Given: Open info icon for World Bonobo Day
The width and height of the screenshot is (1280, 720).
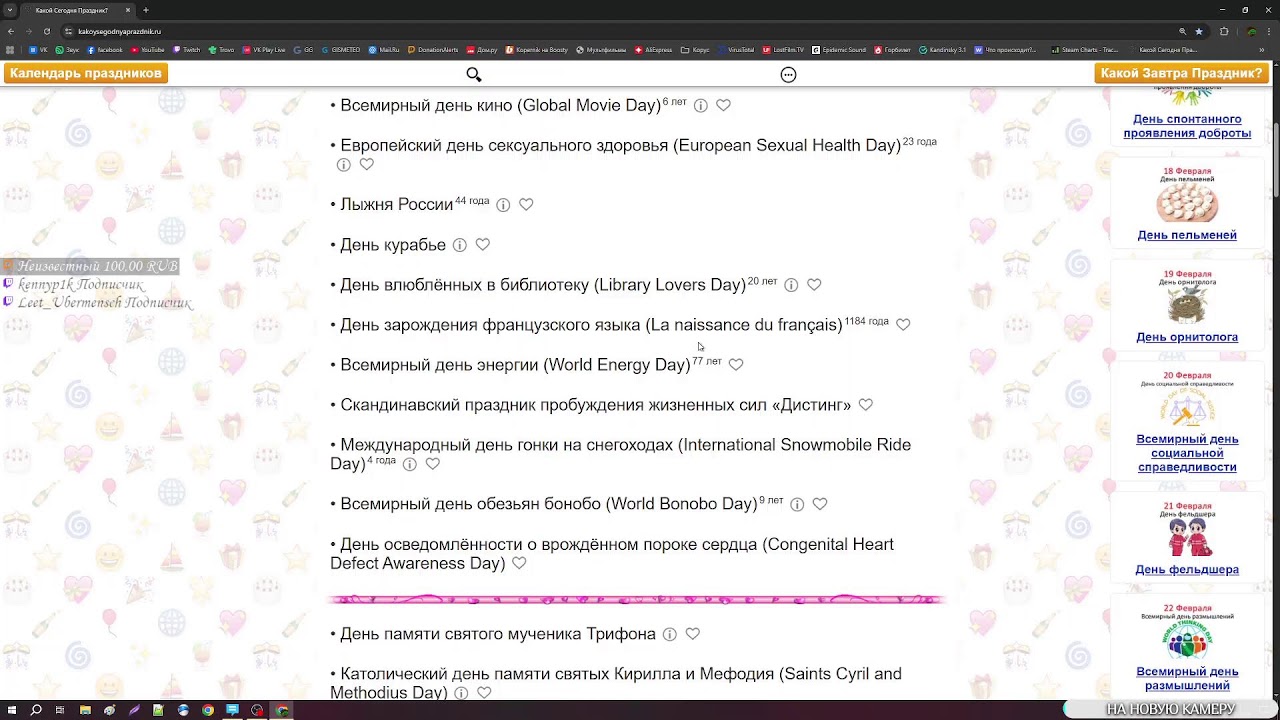Looking at the screenshot, I should [797, 504].
